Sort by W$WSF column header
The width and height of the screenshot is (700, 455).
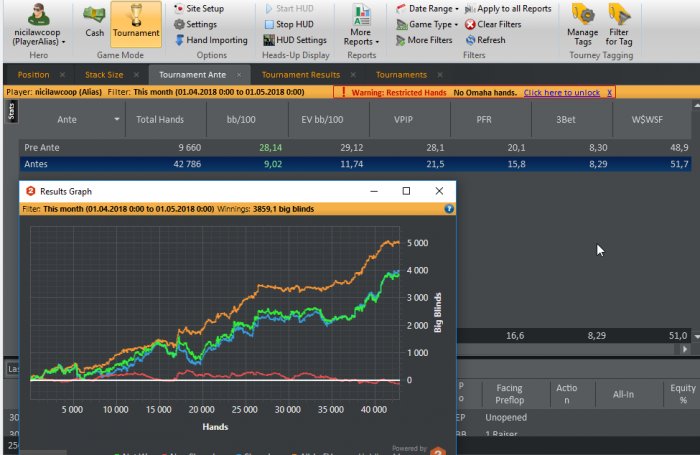click(x=653, y=119)
